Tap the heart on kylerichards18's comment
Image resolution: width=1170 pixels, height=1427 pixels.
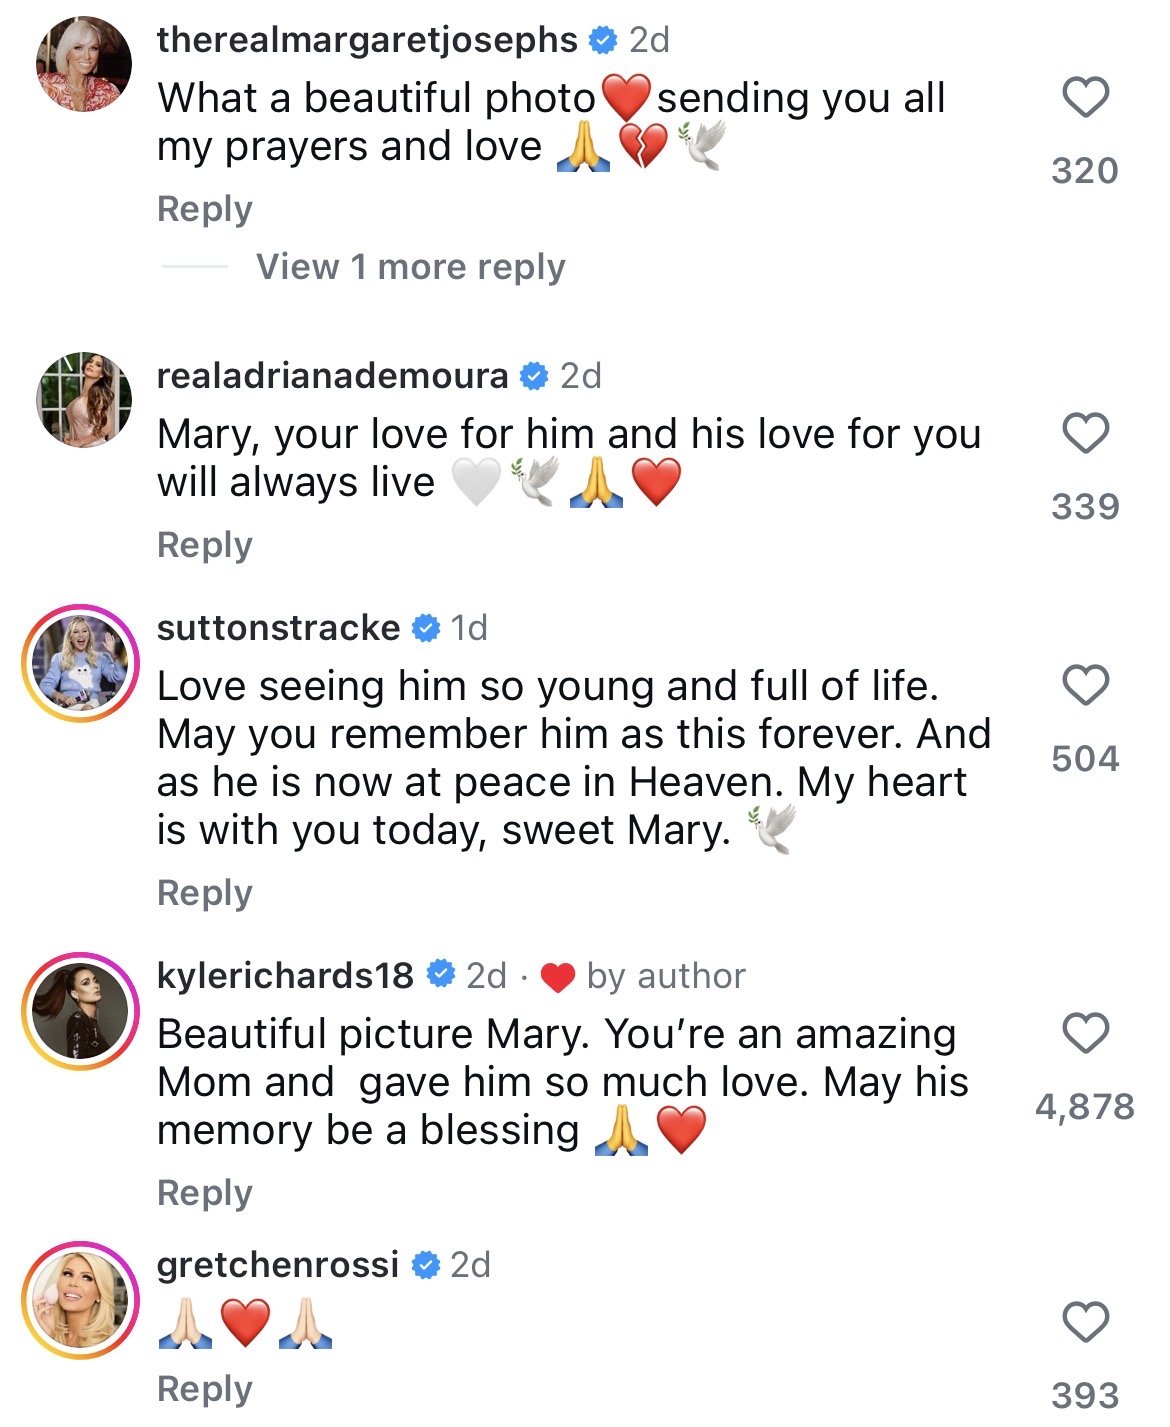pyautogui.click(x=1085, y=1033)
